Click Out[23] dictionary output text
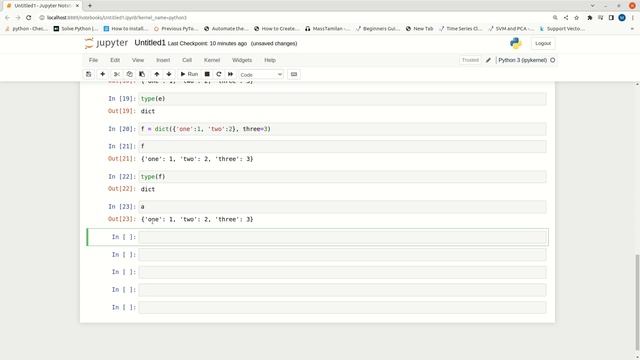 pos(197,220)
